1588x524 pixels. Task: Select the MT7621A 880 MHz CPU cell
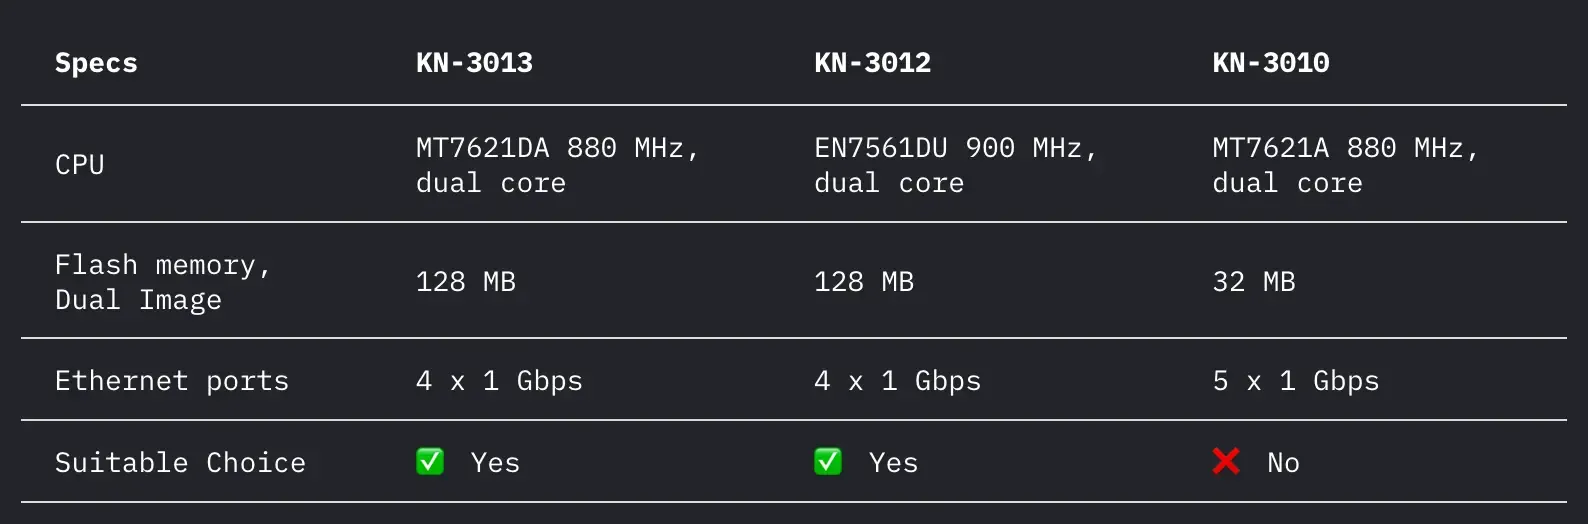pyautogui.click(x=1345, y=165)
